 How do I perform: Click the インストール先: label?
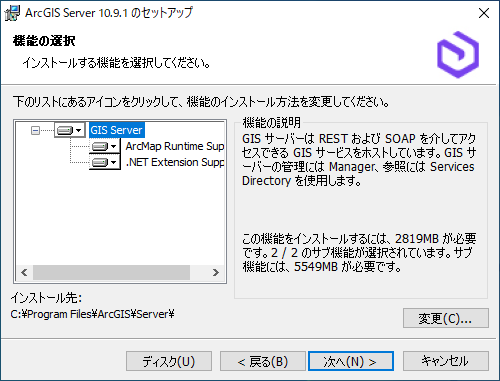pyautogui.click(x=46, y=298)
